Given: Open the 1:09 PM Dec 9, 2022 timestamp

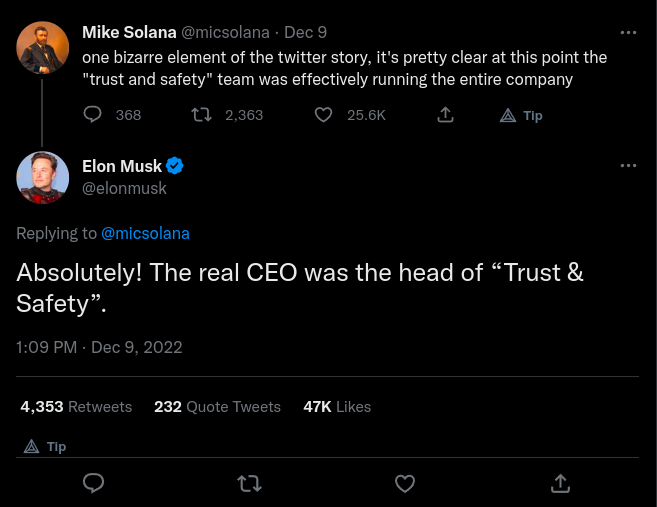Looking at the screenshot, I should (x=99, y=348).
